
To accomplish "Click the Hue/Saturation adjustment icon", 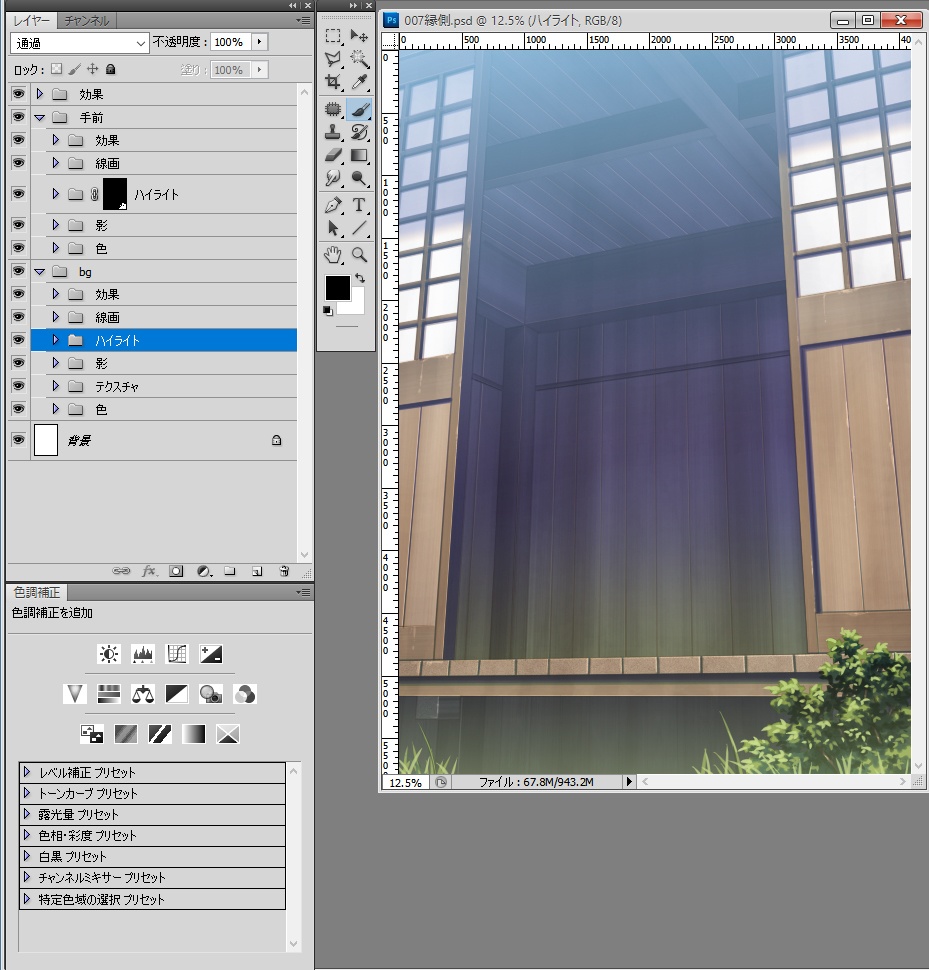I will tap(107, 693).
